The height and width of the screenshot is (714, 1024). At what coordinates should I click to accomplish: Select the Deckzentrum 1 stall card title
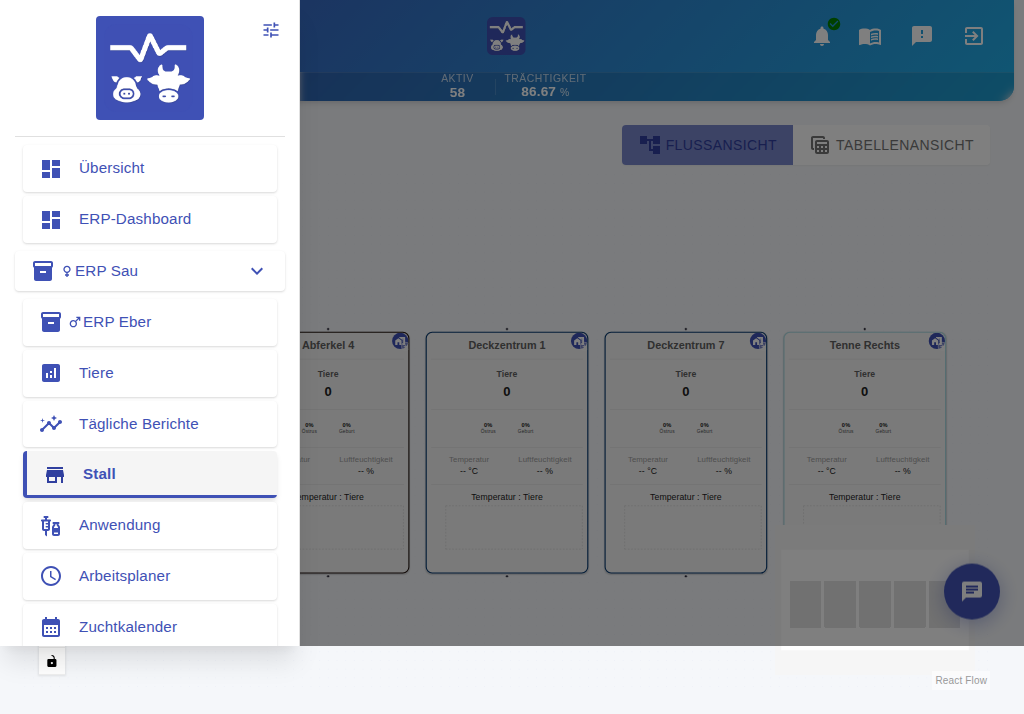coord(507,345)
